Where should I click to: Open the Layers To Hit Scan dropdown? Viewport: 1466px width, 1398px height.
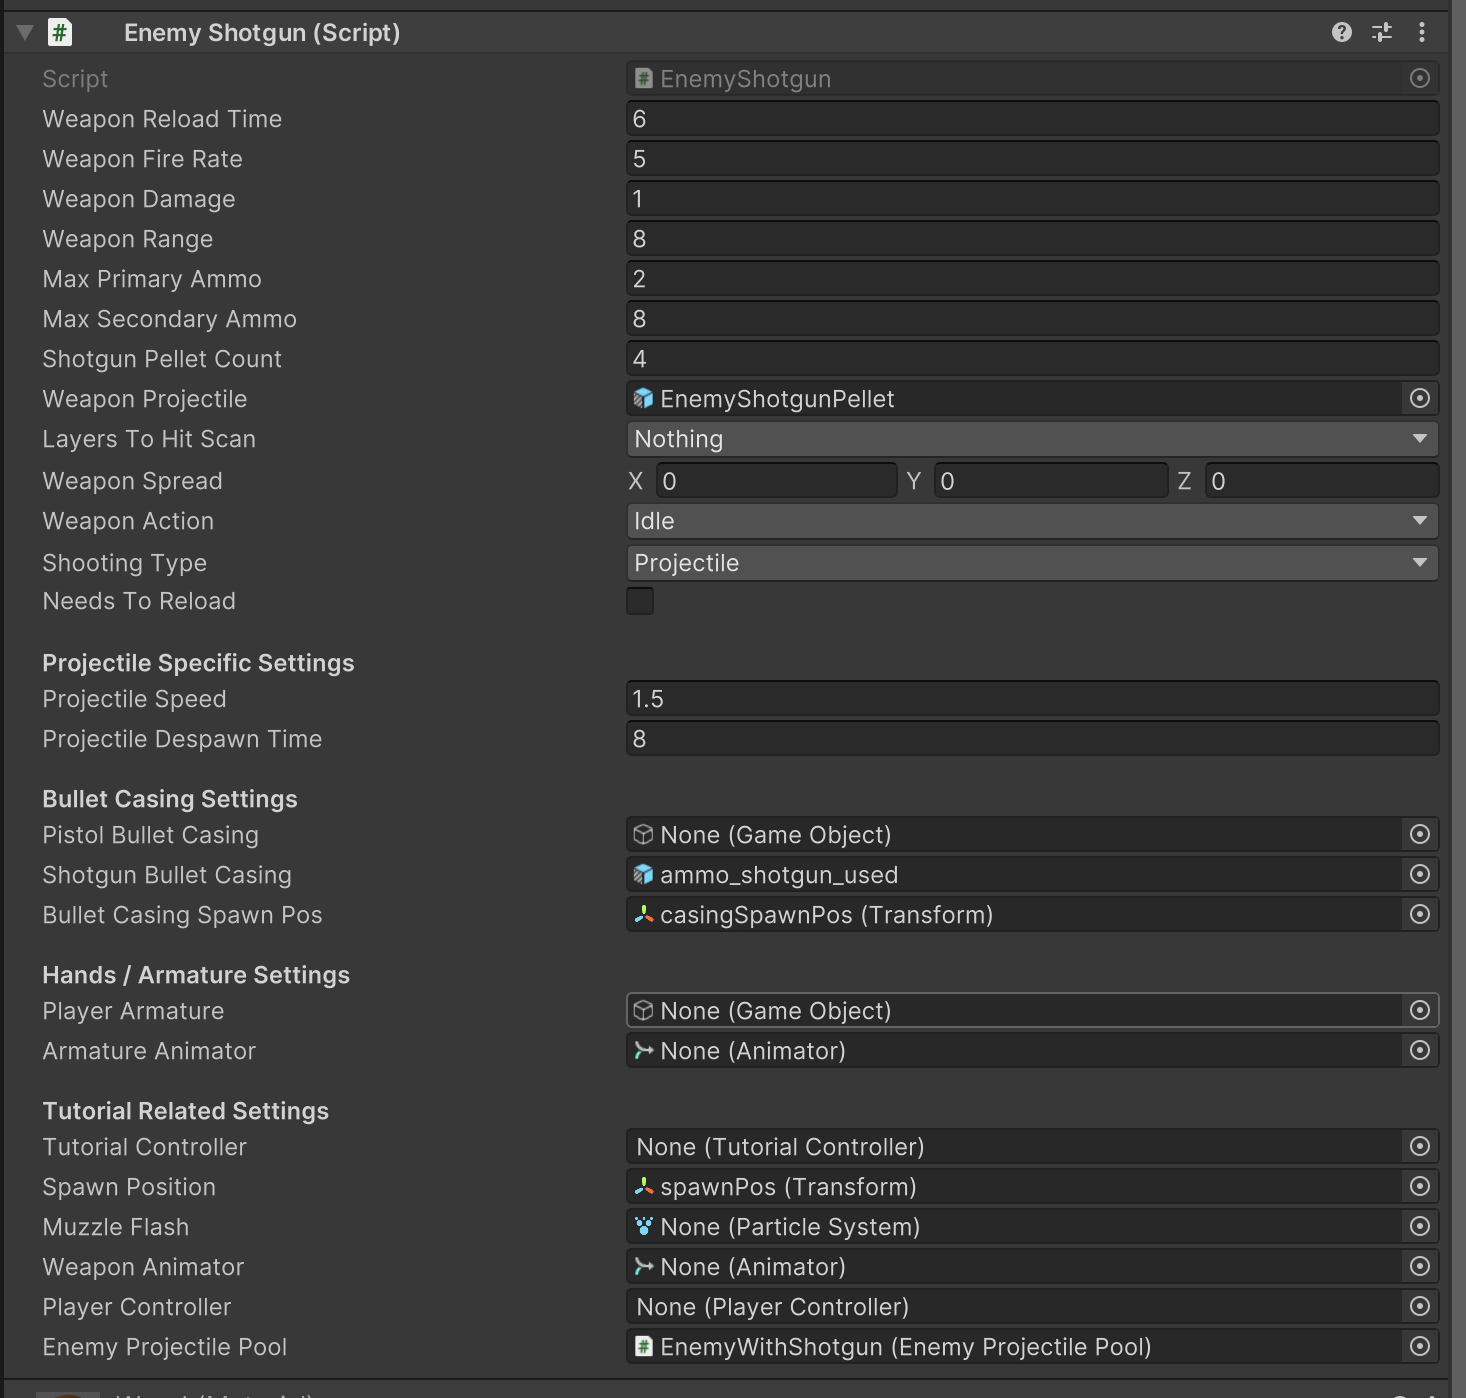coord(1030,438)
